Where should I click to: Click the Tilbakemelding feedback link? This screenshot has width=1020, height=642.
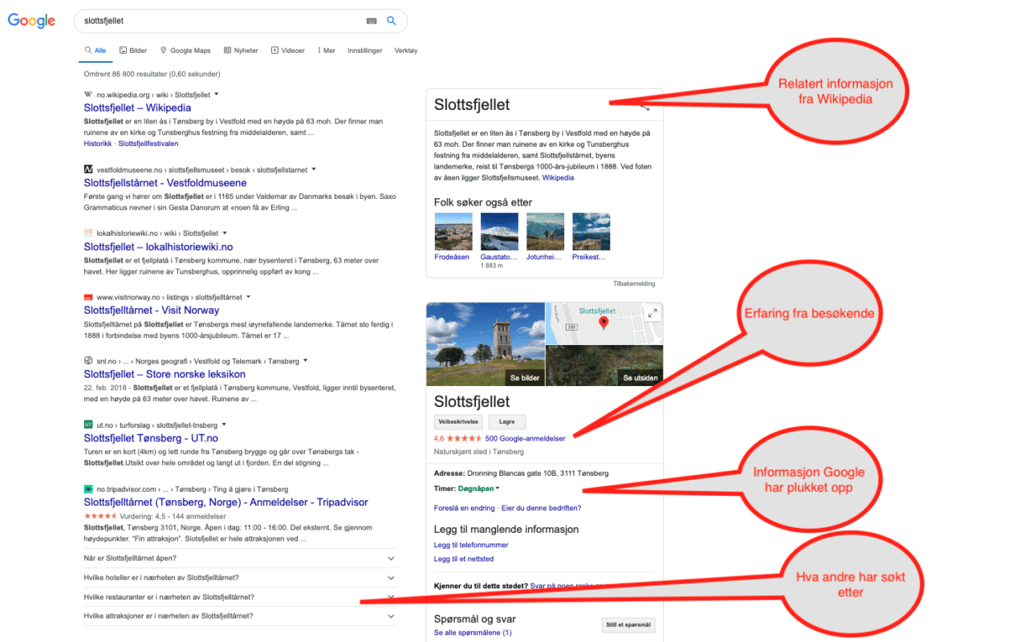click(634, 284)
